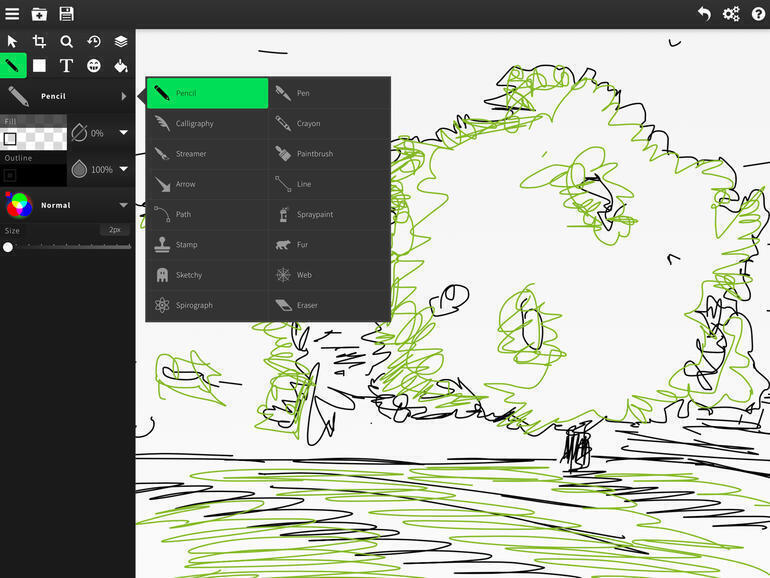Select the crop tool in the toolbar
The image size is (770, 578).
point(39,41)
